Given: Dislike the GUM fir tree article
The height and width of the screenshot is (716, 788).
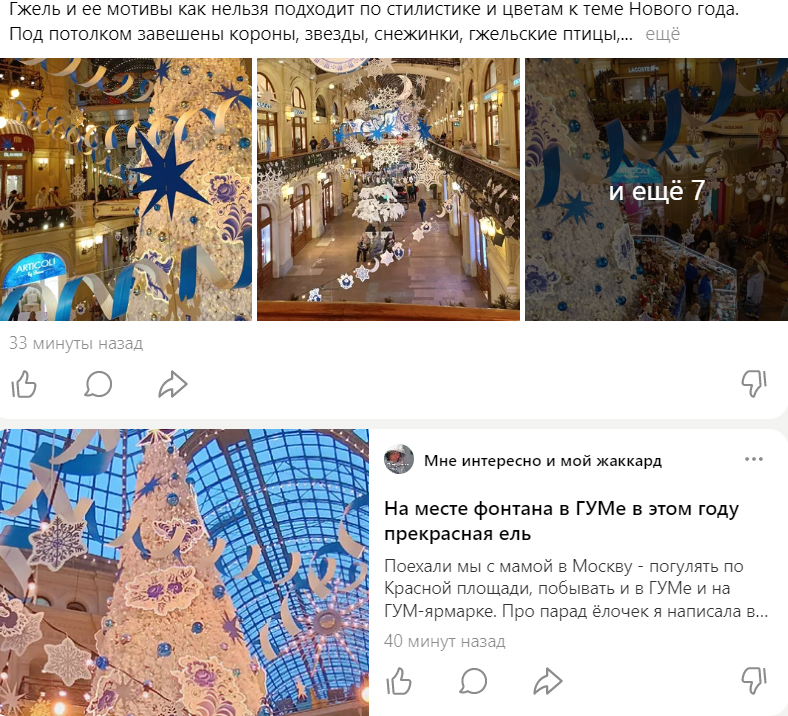Looking at the screenshot, I should coord(754,681).
